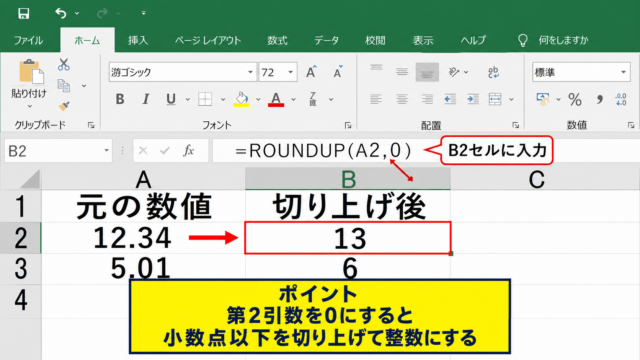Click the Increase Font Size icon

click(311, 72)
